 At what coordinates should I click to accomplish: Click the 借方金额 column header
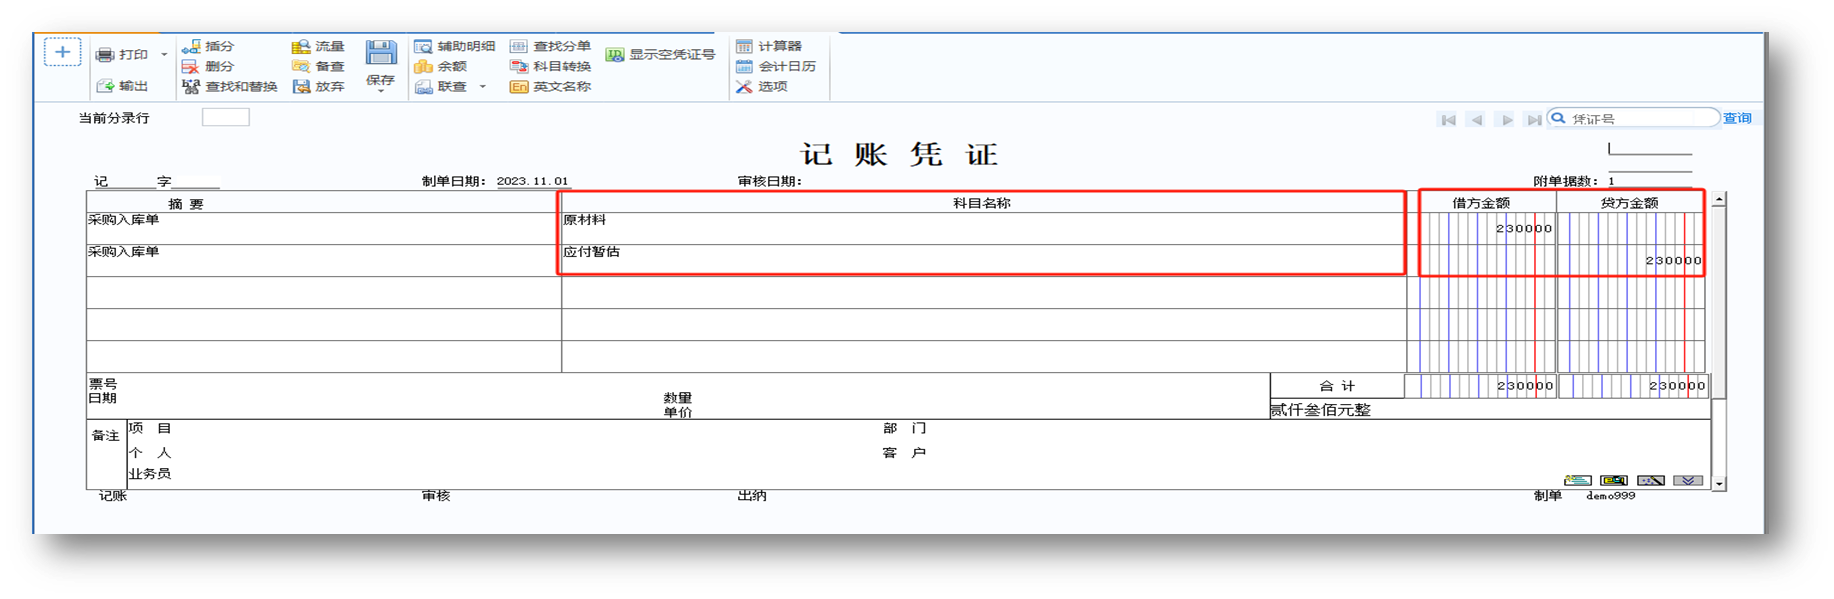coord(1481,203)
